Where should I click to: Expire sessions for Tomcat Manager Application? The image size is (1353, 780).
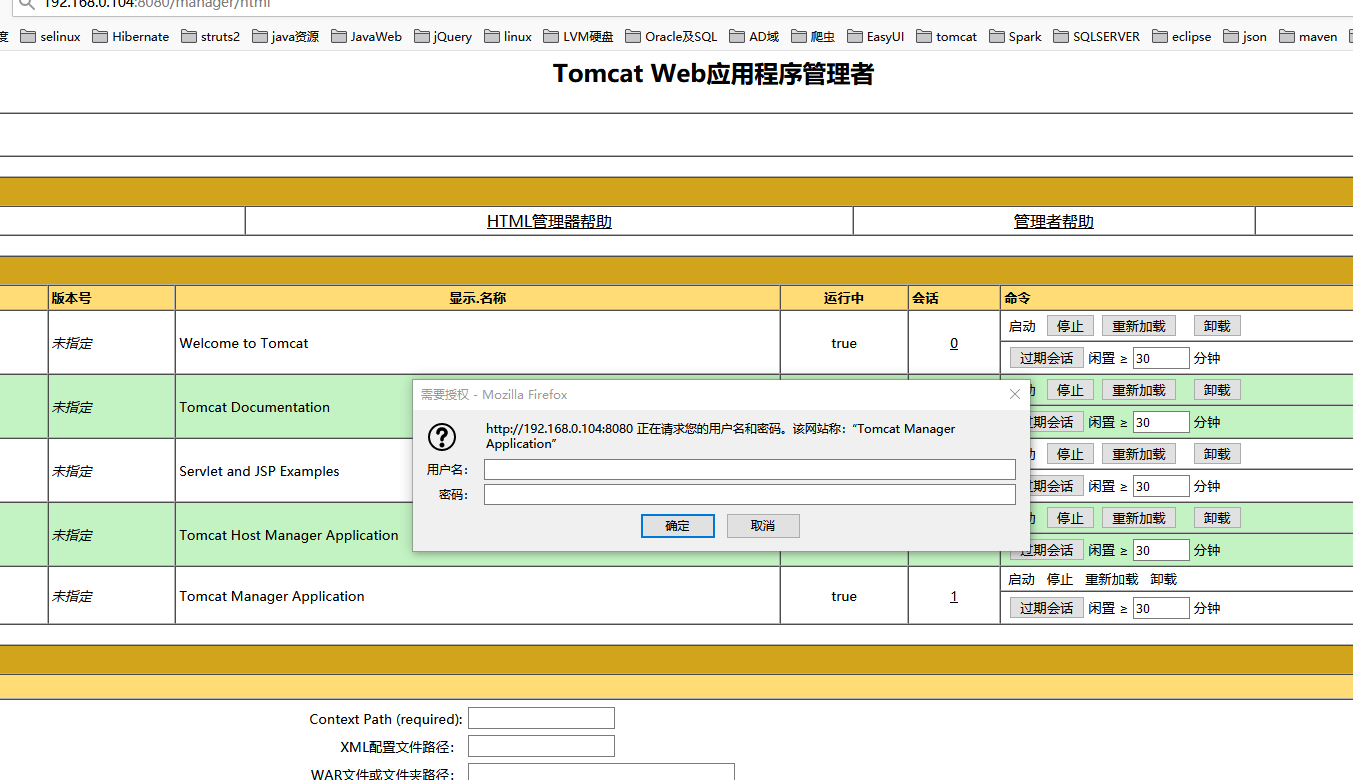[x=1046, y=608]
